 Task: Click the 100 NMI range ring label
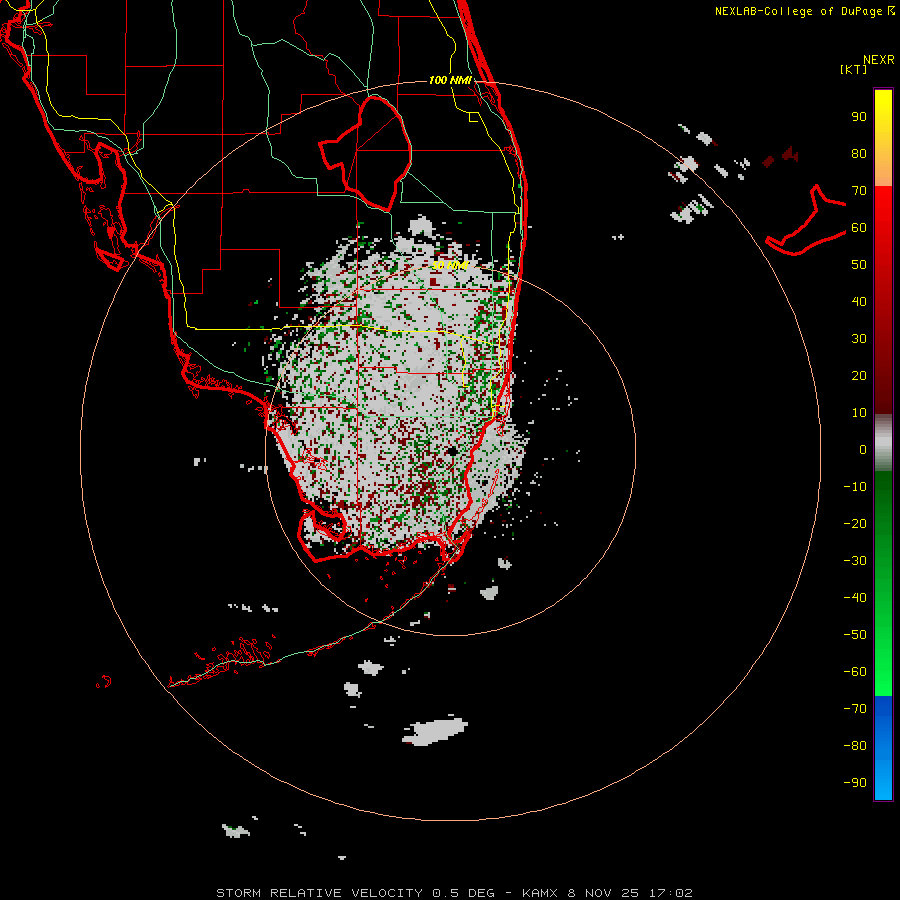(x=450, y=80)
